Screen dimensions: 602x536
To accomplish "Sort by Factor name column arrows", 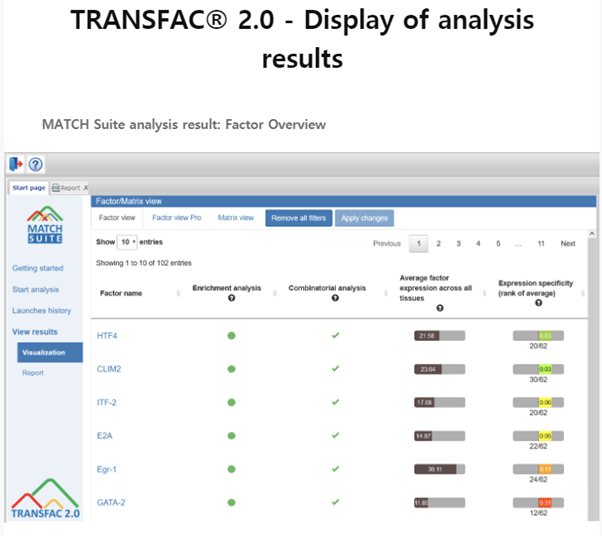I will tap(178, 293).
